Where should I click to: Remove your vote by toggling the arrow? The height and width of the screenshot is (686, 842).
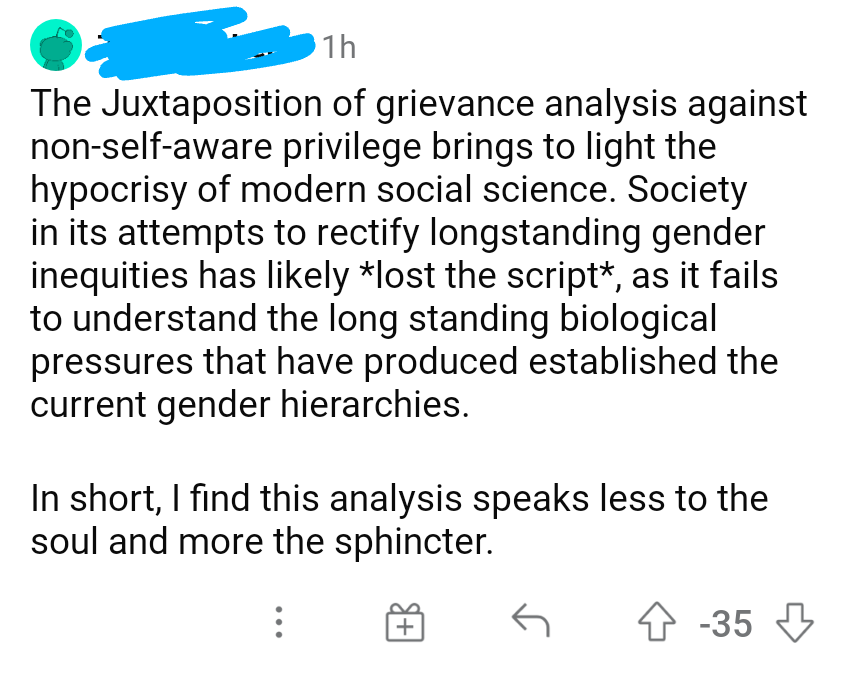[x=657, y=623]
